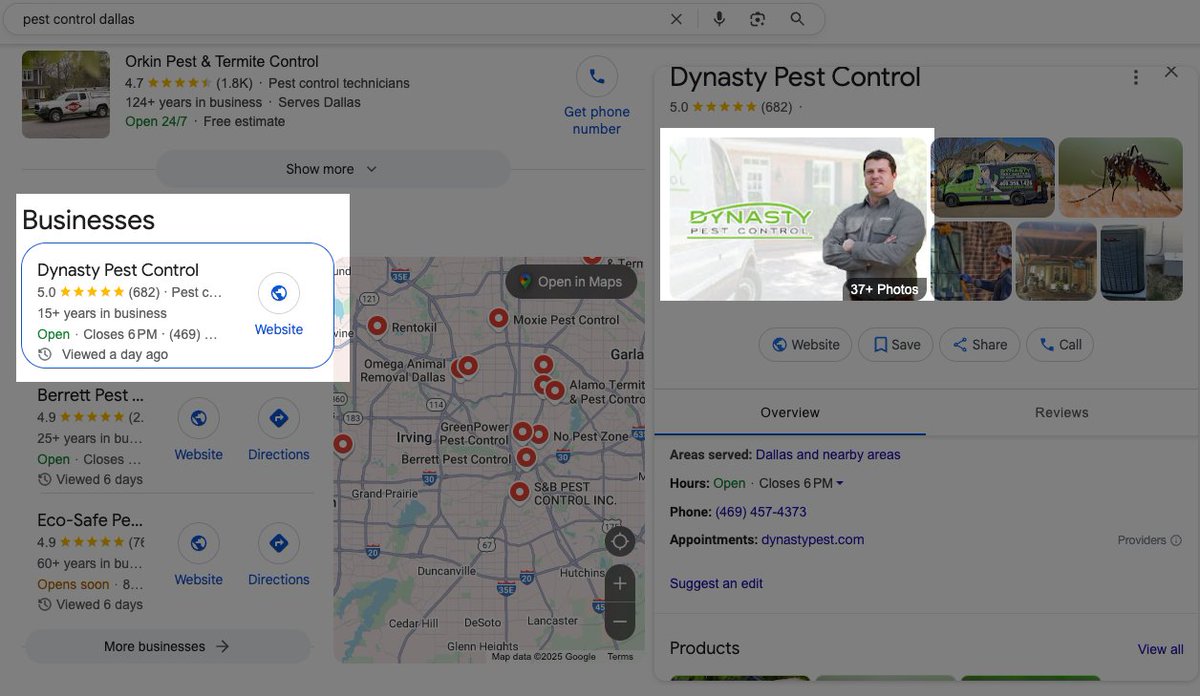Open Berrett Pest Website globe icon

pyautogui.click(x=199, y=418)
